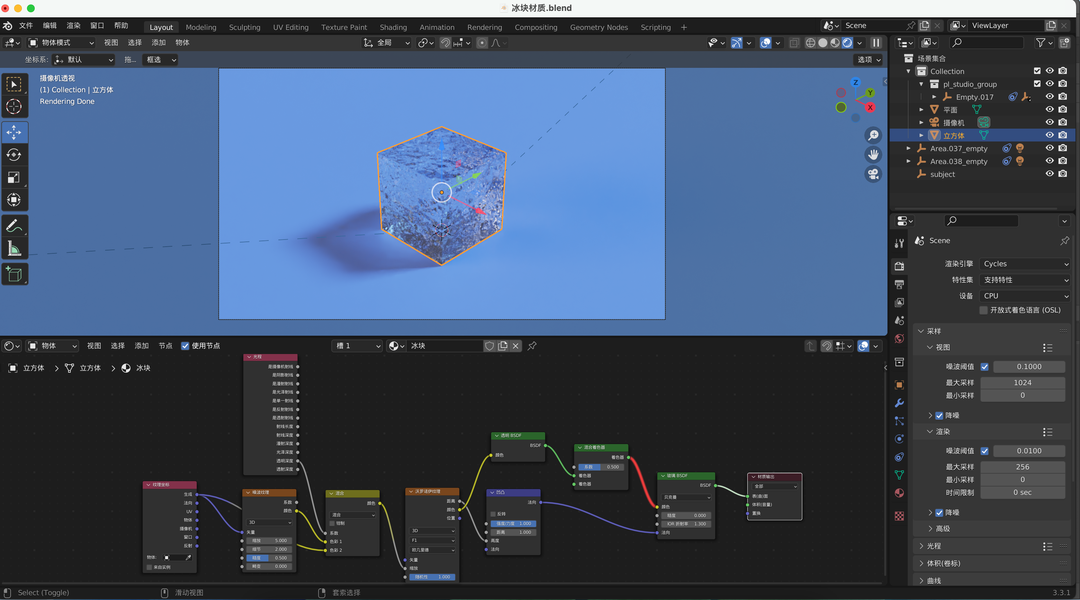Activate the Move tool
The image size is (1080, 600).
coord(14,132)
